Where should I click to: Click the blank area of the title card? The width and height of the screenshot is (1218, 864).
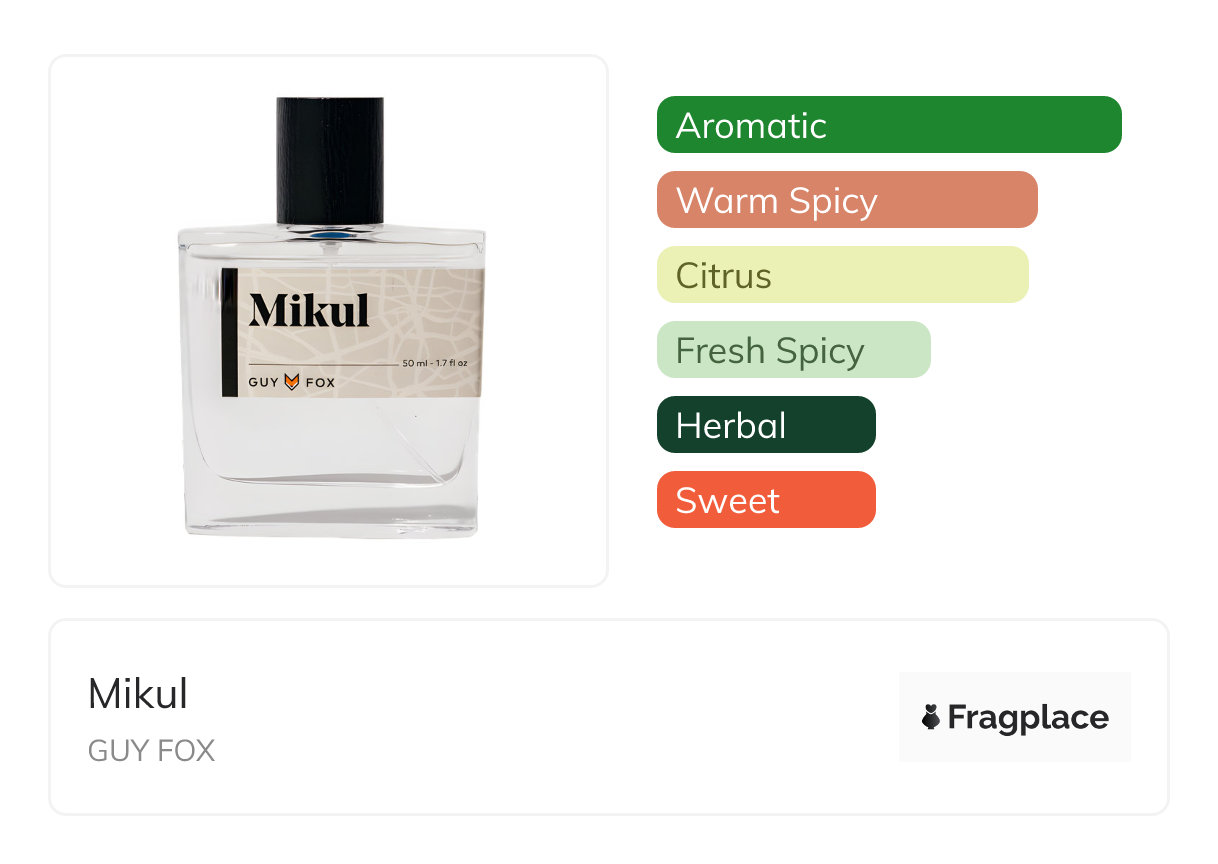pos(560,717)
